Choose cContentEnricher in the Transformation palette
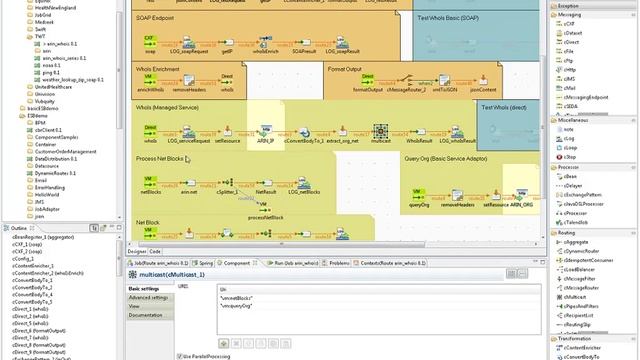 (582, 348)
